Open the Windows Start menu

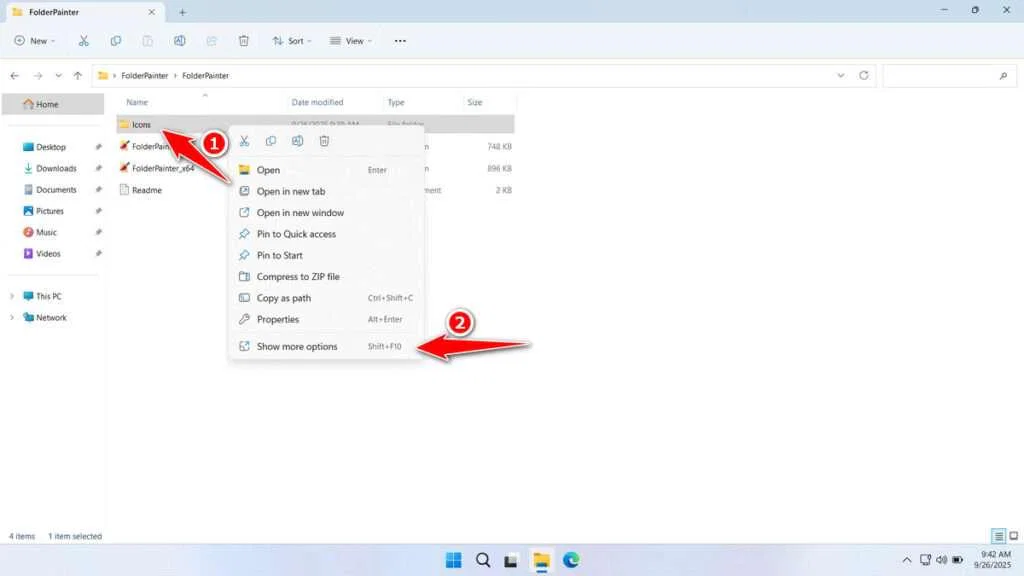(x=453, y=560)
